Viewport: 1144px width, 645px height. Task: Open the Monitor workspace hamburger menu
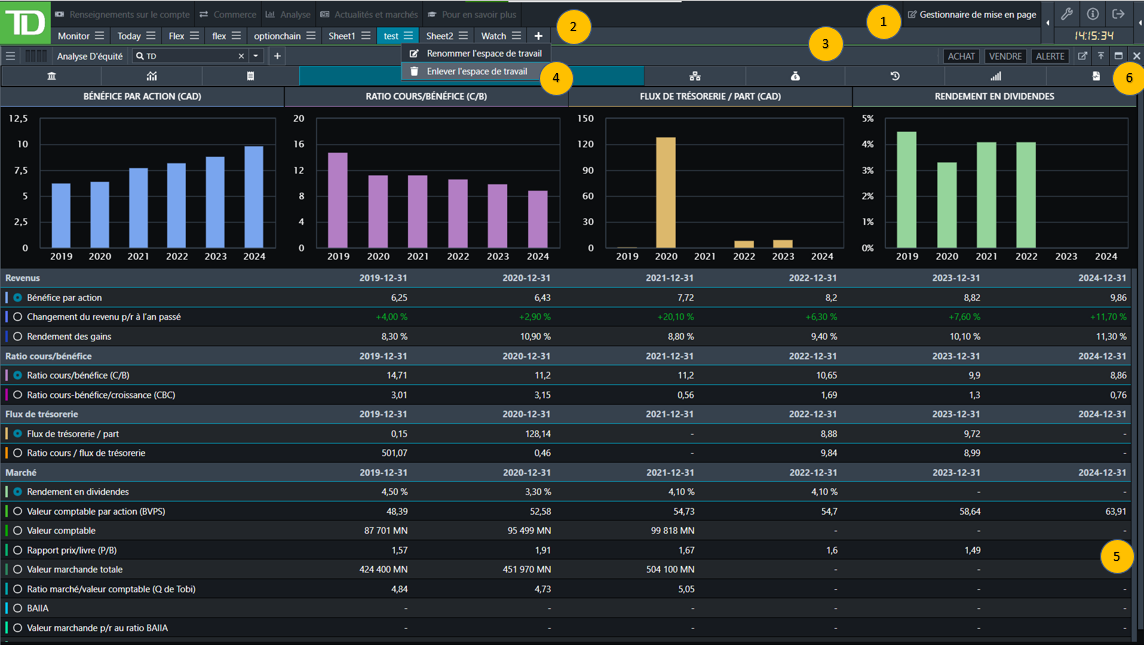pos(99,36)
